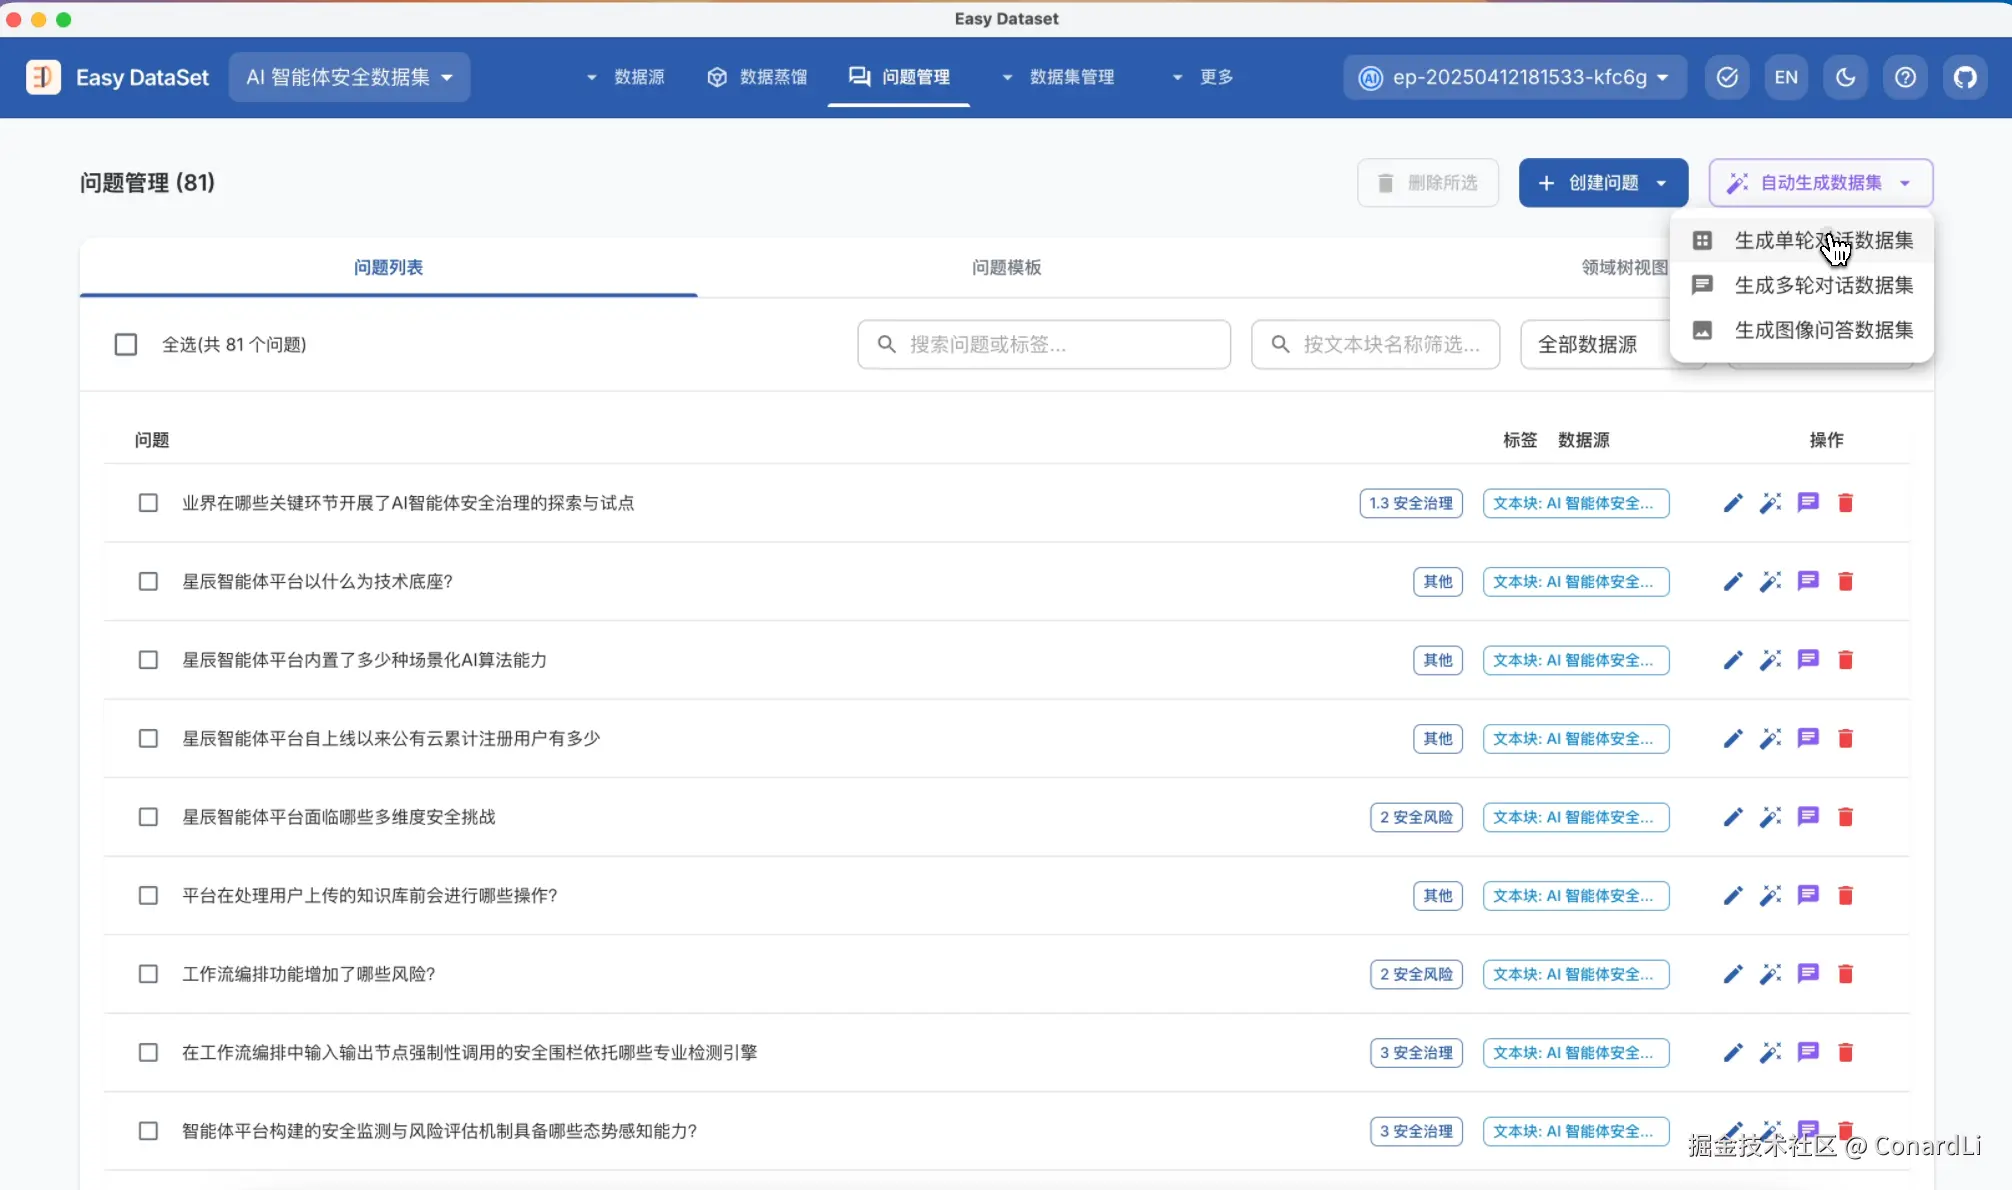Switch language with EN button

click(x=1786, y=77)
